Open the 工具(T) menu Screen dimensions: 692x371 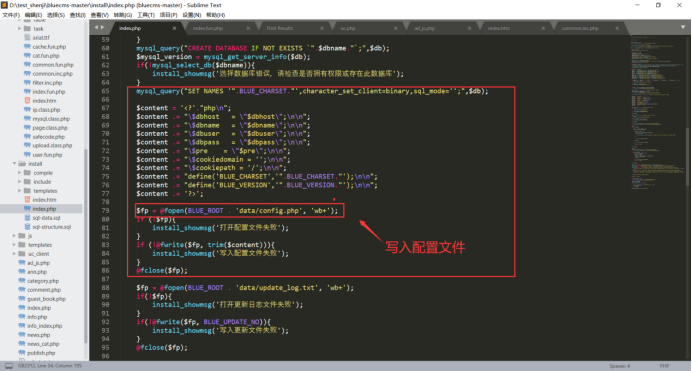146,15
